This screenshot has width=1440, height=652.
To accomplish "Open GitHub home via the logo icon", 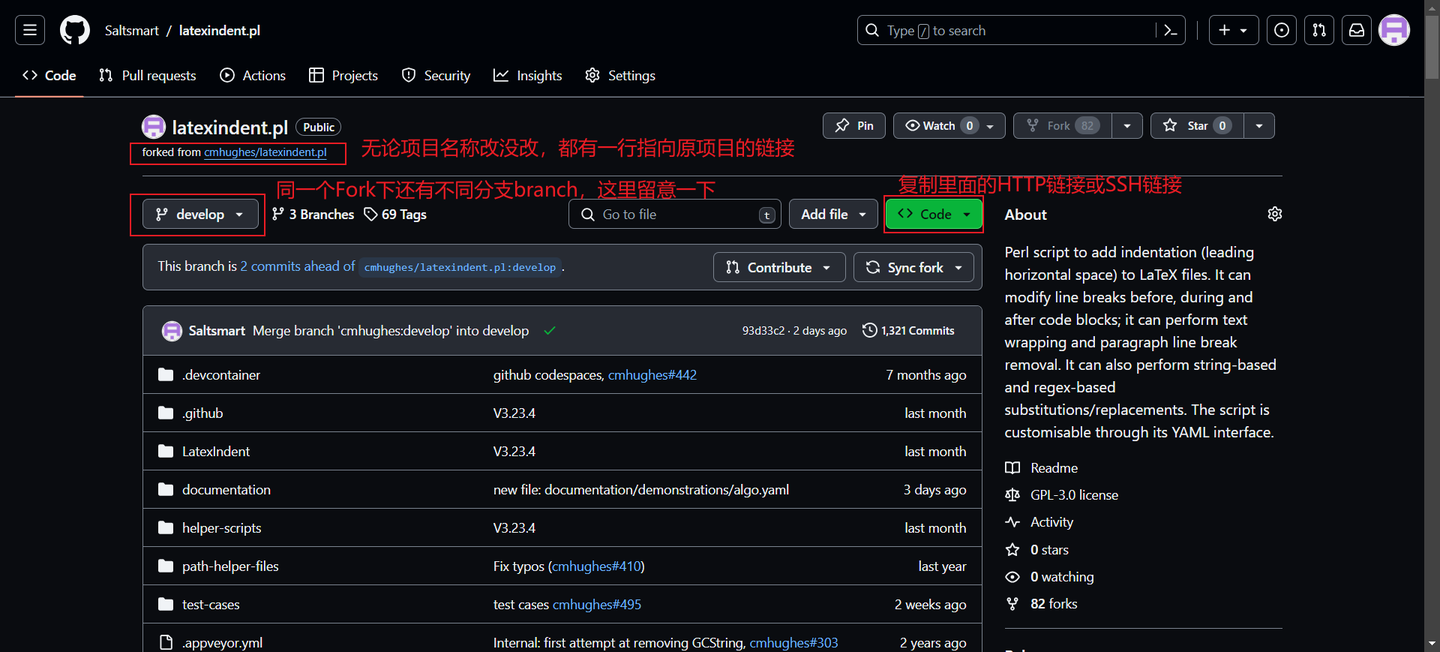I will coord(74,29).
